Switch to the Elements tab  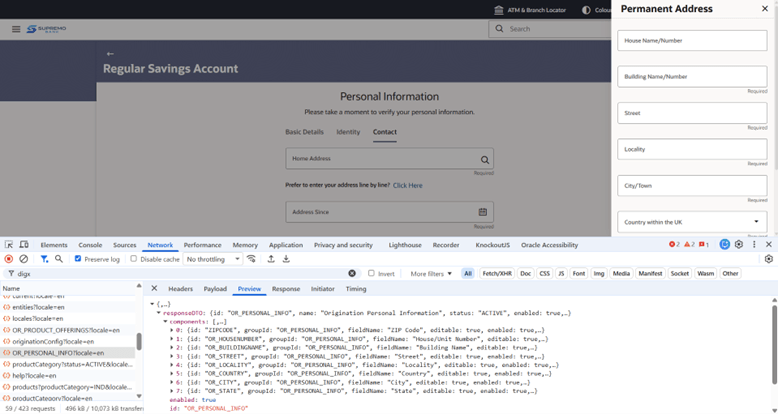point(54,245)
